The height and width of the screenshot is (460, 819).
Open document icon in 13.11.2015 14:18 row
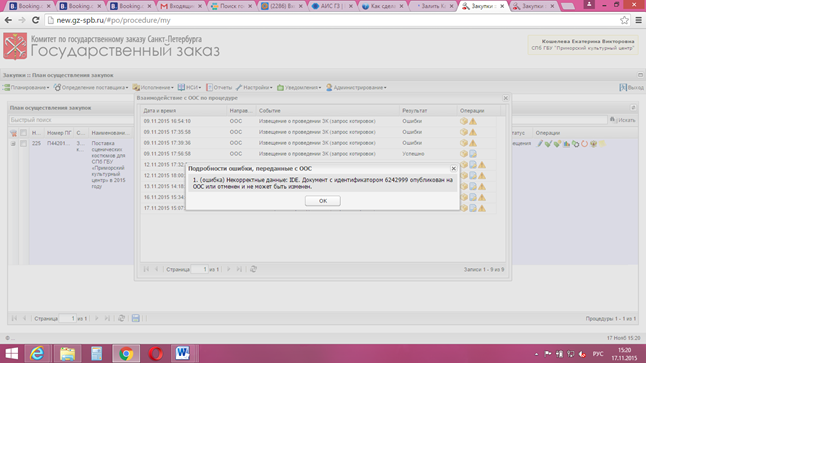point(473,186)
